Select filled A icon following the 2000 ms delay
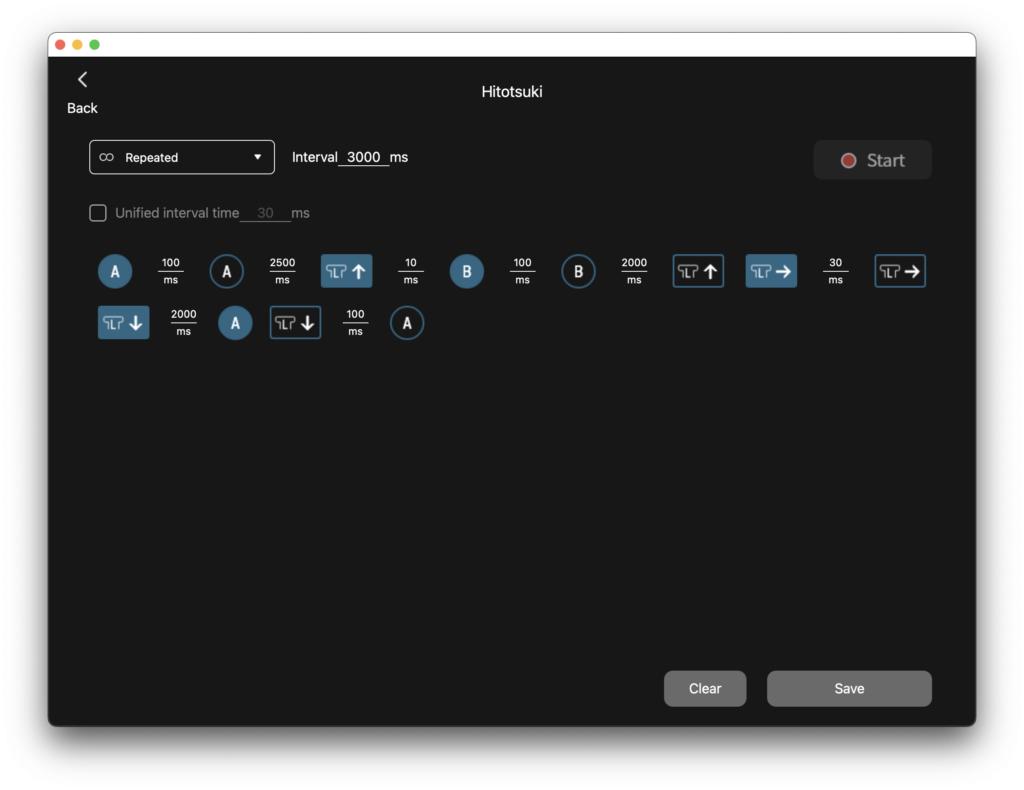1024x790 pixels. tap(235, 322)
